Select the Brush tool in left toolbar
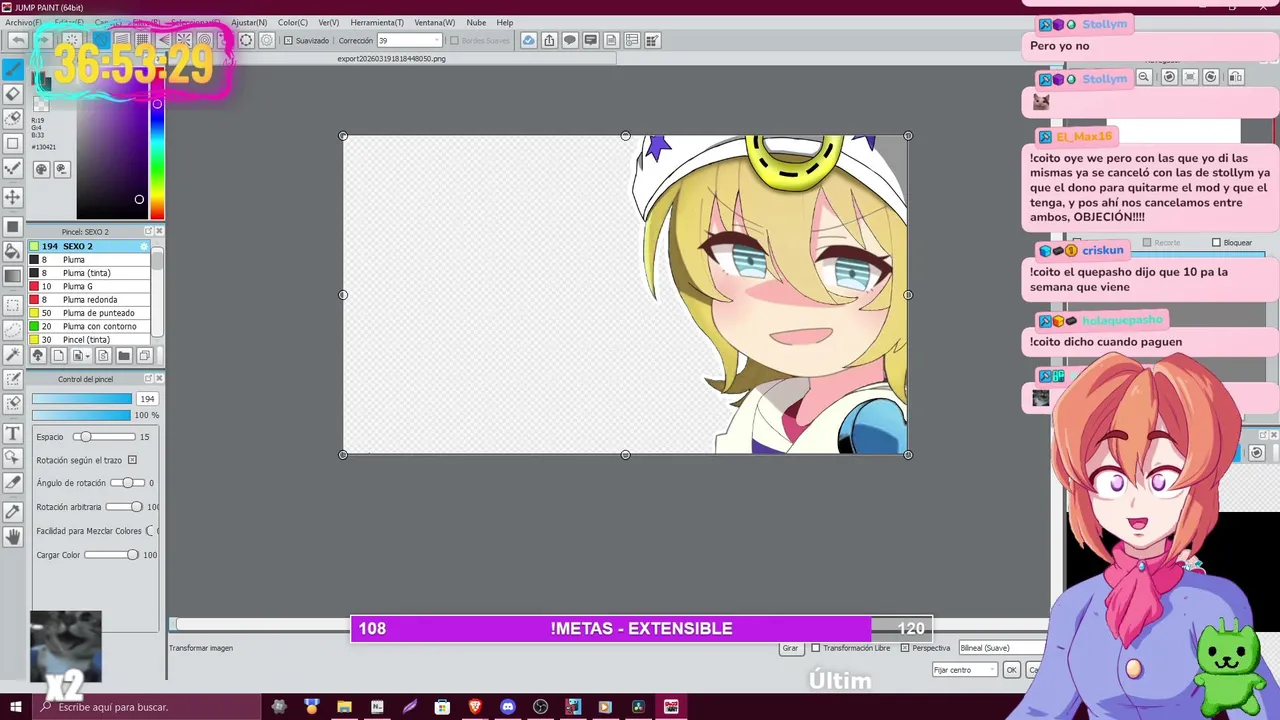Viewport: 1280px width, 720px height. click(13, 70)
